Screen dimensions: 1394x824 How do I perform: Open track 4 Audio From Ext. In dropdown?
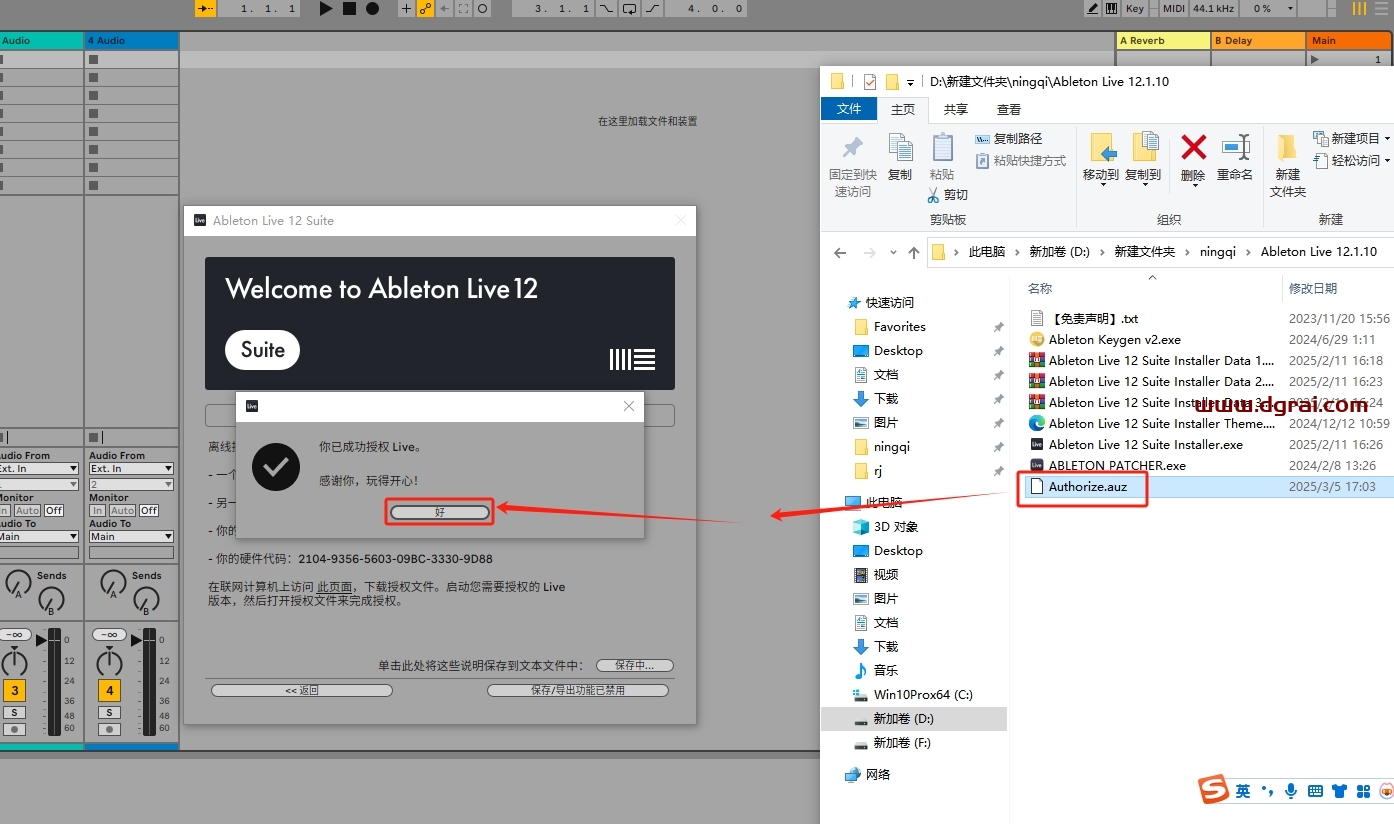coord(131,468)
